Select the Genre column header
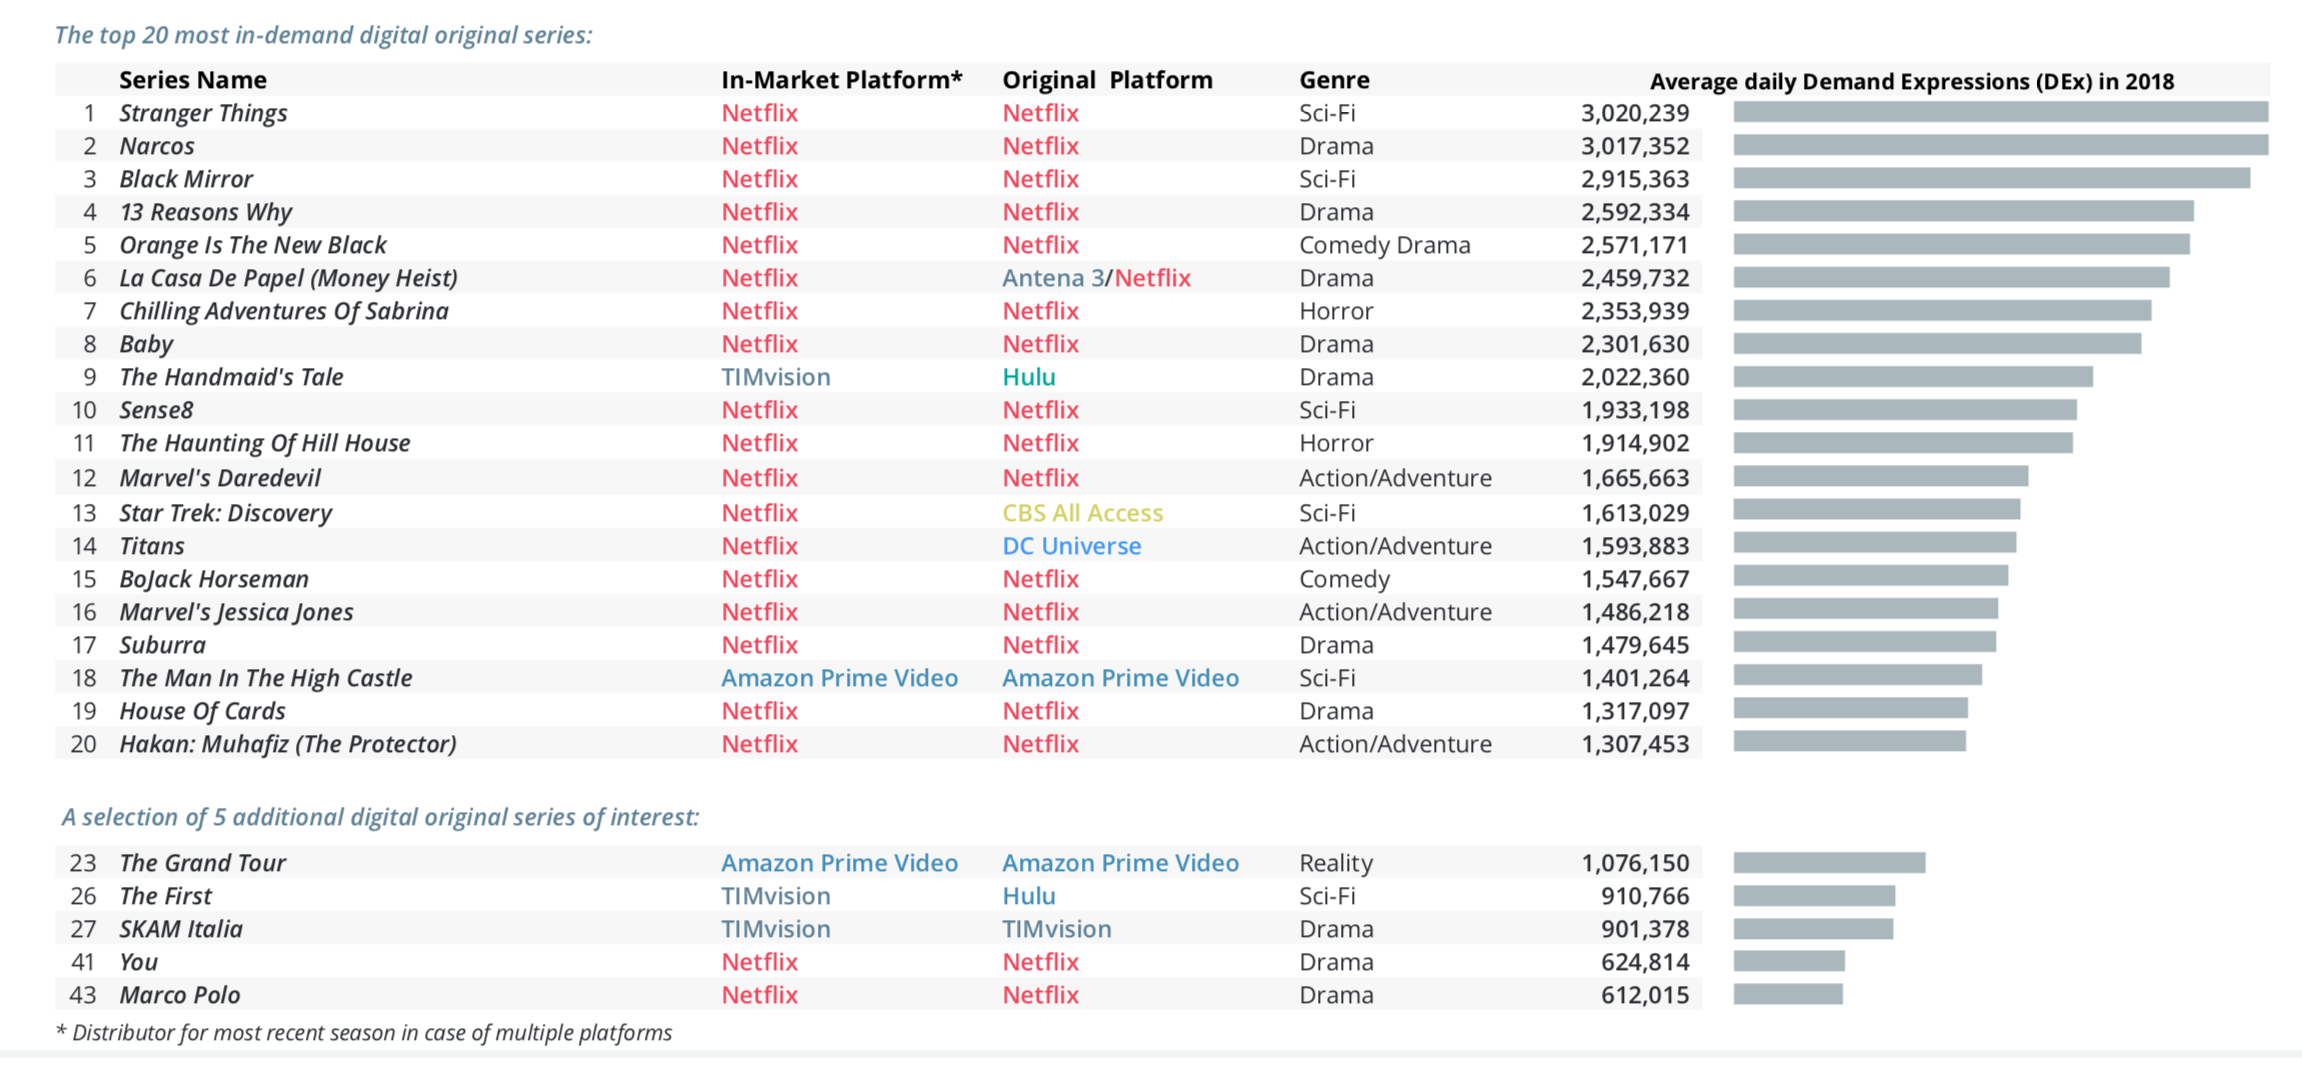The image size is (2302, 1072). click(x=1334, y=80)
